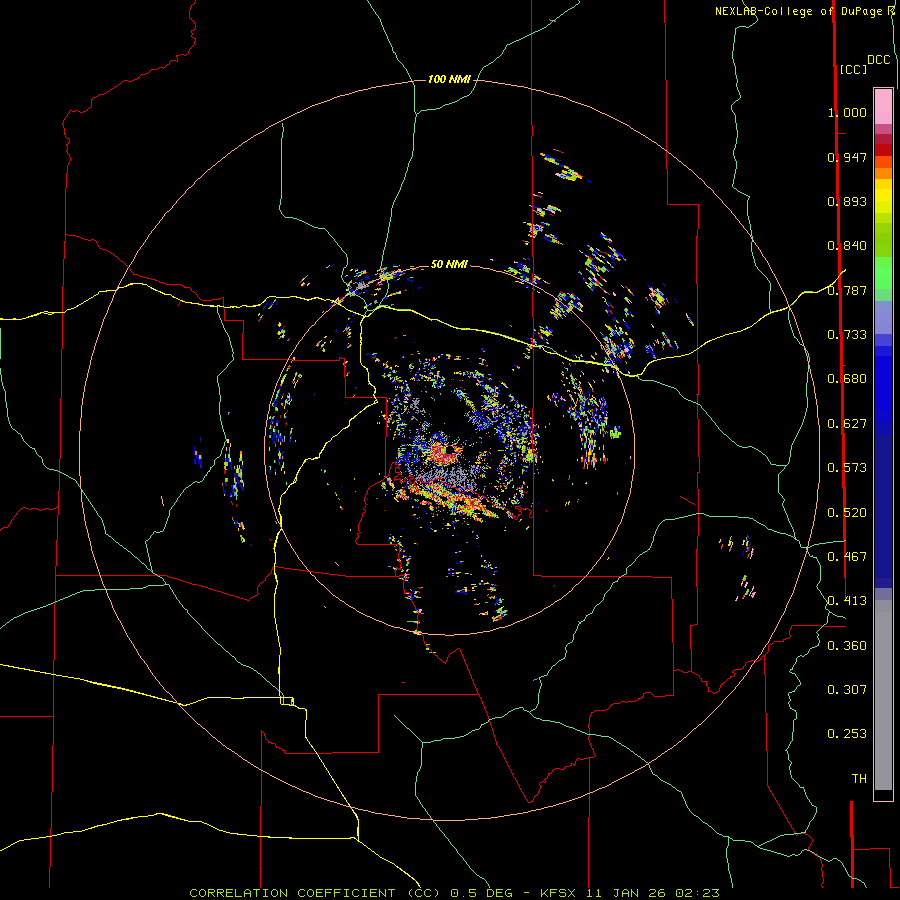This screenshot has height=900, width=900.
Task: Pick the gray swatch on the color bar
Action: pyautogui.click(x=883, y=695)
